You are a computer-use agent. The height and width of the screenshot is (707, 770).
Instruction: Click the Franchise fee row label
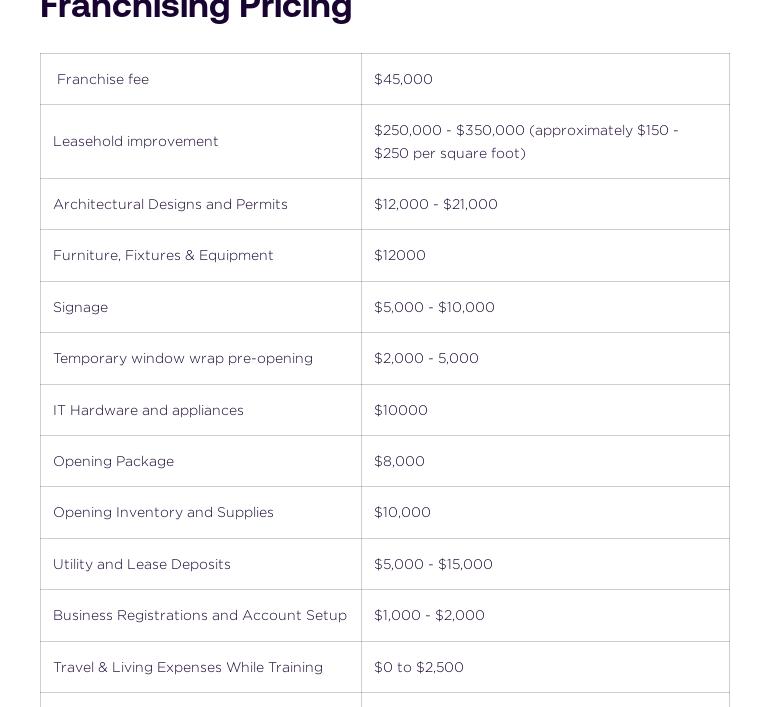[x=103, y=79]
